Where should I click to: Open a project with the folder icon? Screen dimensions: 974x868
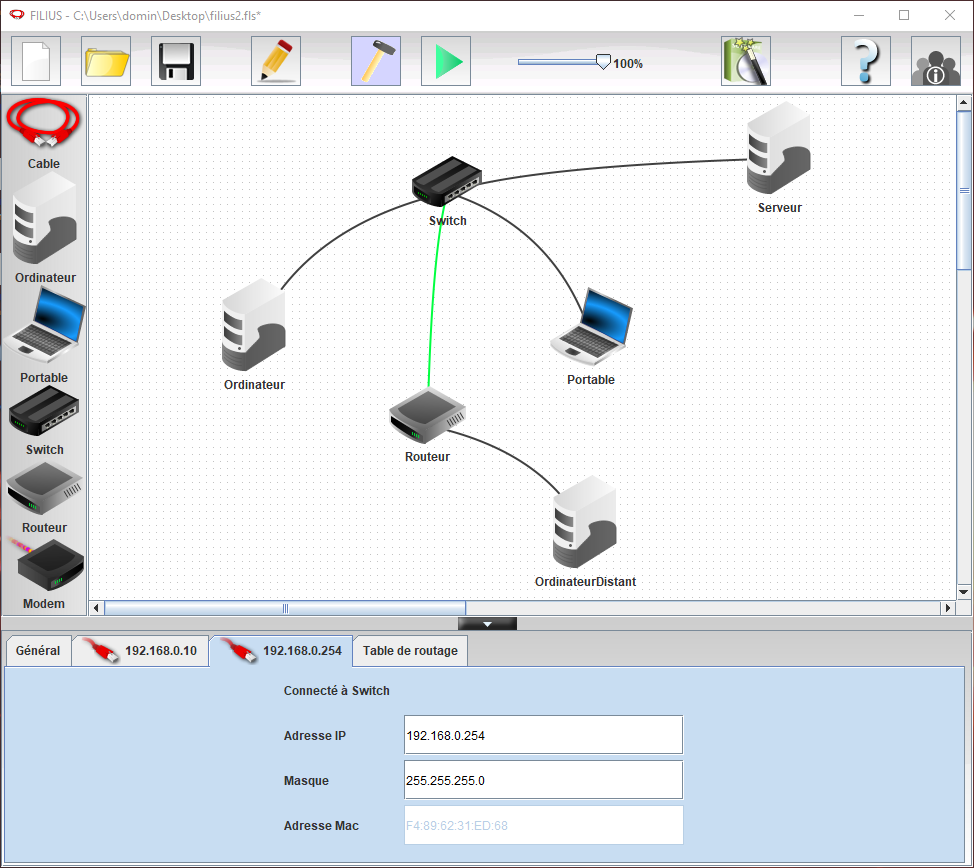106,61
